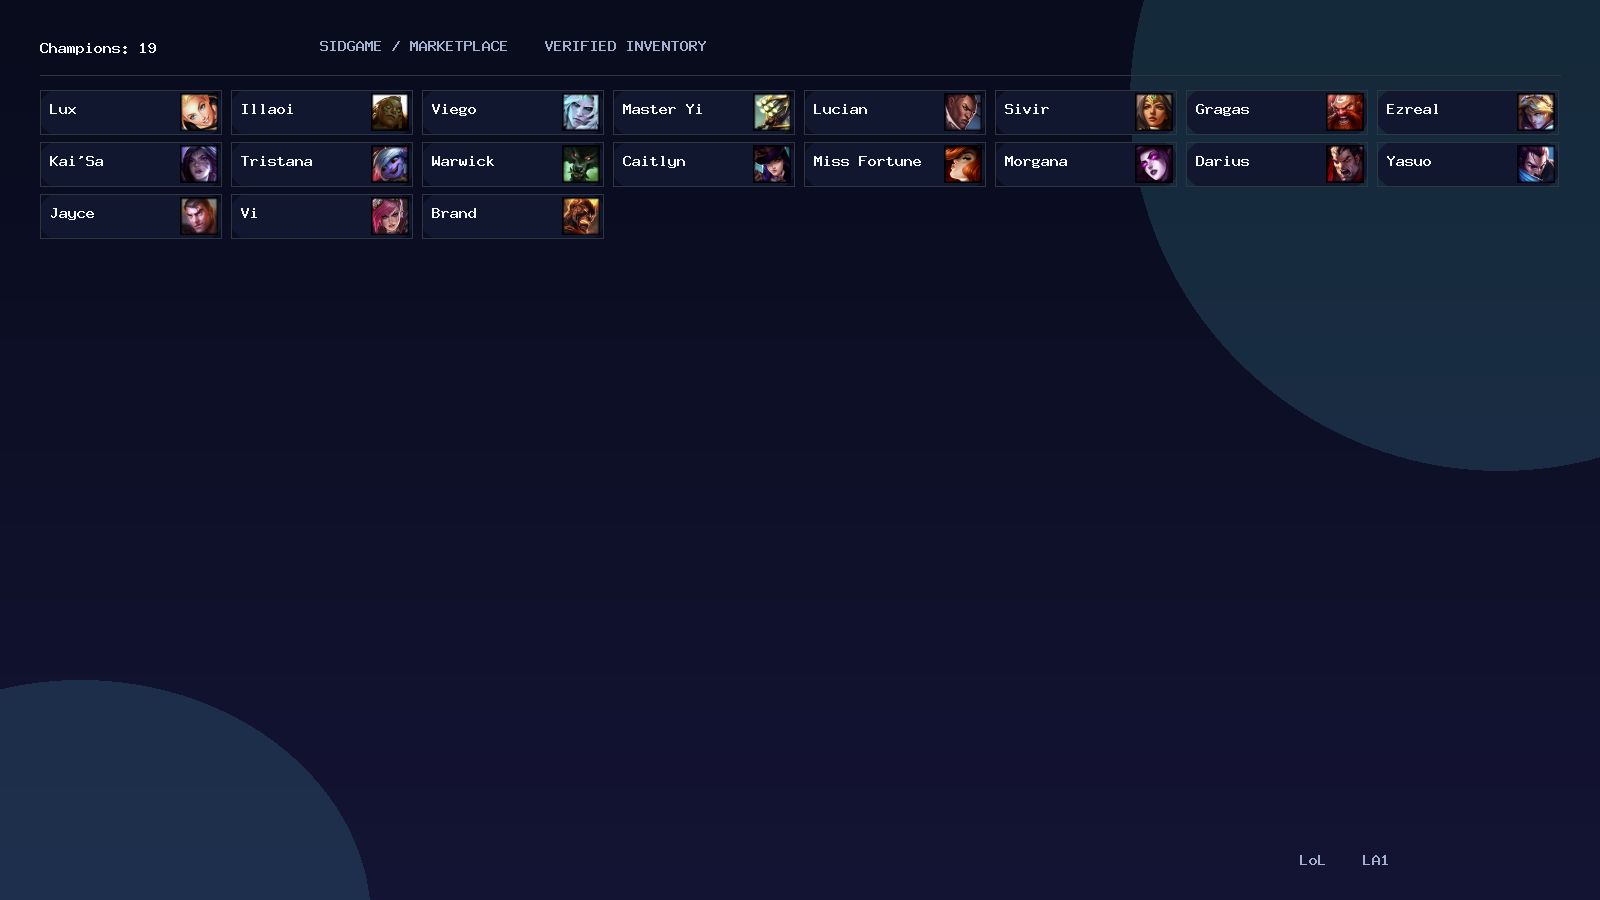Viewport: 1600px width, 900px height.
Task: Open the Viego champion portrait
Action: (581, 112)
